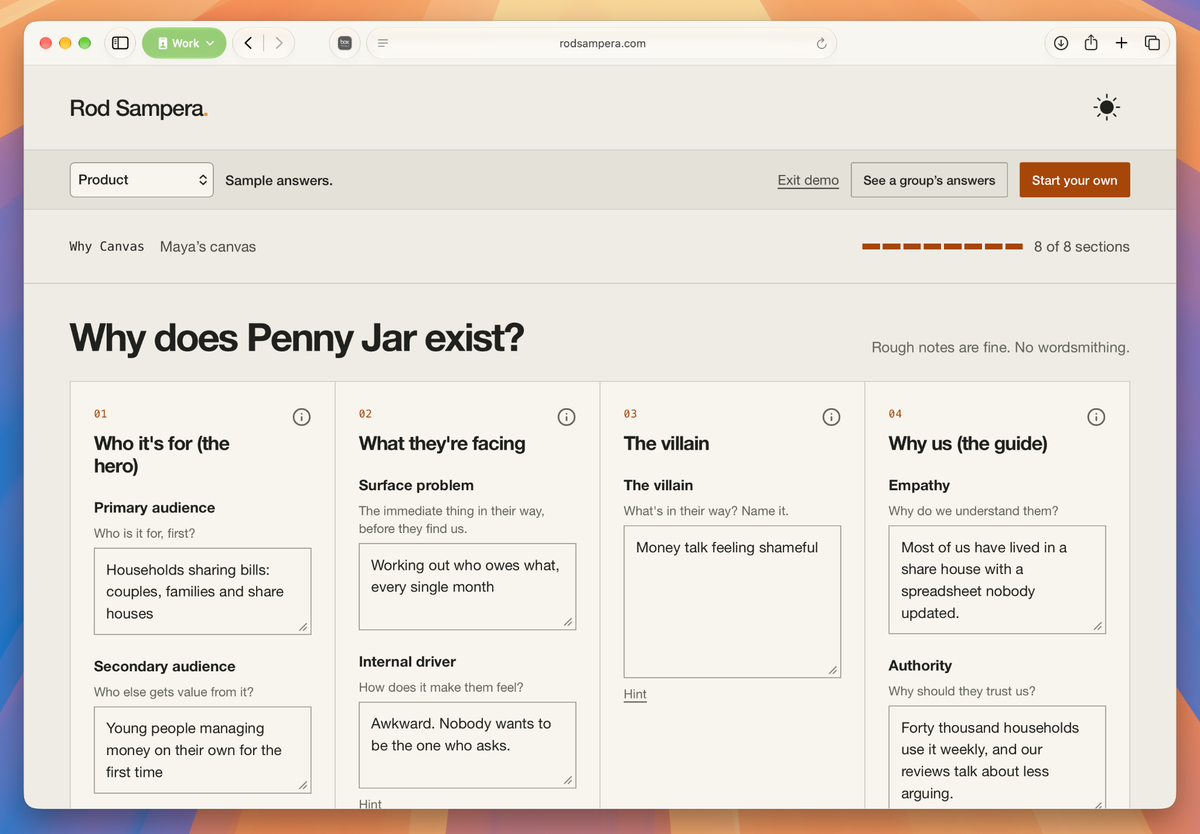1200x834 pixels.
Task: Click the section number 04 label
Action: 895,413
